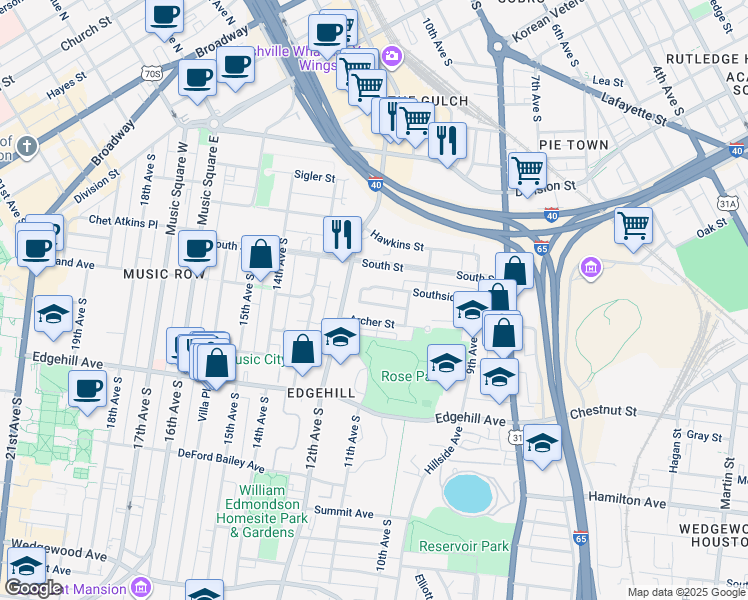Screen dimensions: 748x600
Task: Open the coffee marker near 18th Ave S
Action: point(87,387)
